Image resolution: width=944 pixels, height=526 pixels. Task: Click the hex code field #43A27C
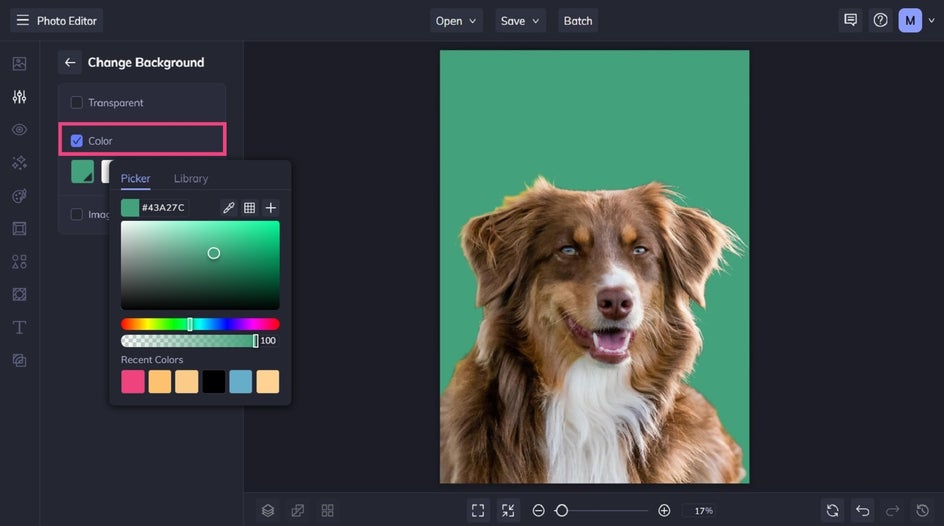click(163, 208)
